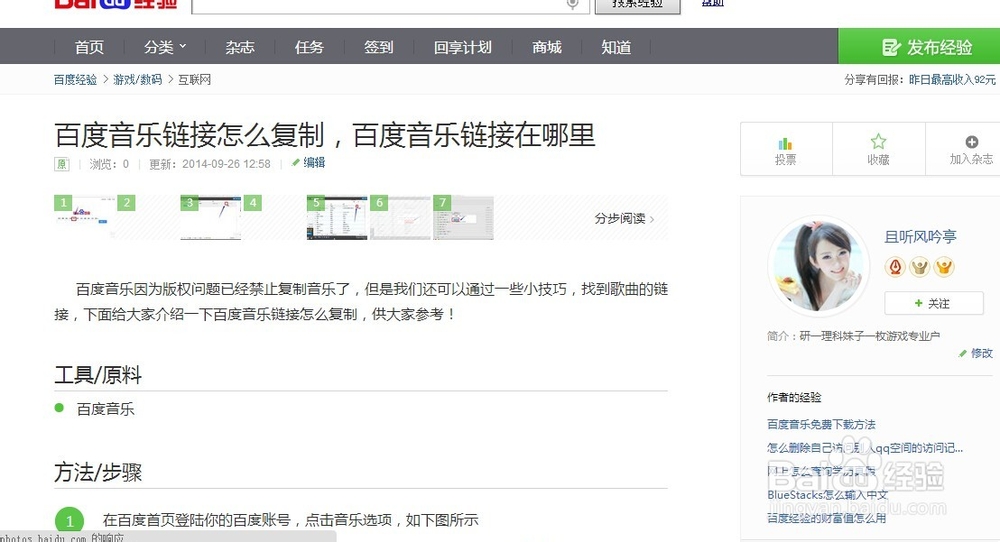Image resolution: width=1000 pixels, height=542 pixels.
Task: Click the Baidu Jingyan logo
Action: pyautogui.click(x=115, y=4)
